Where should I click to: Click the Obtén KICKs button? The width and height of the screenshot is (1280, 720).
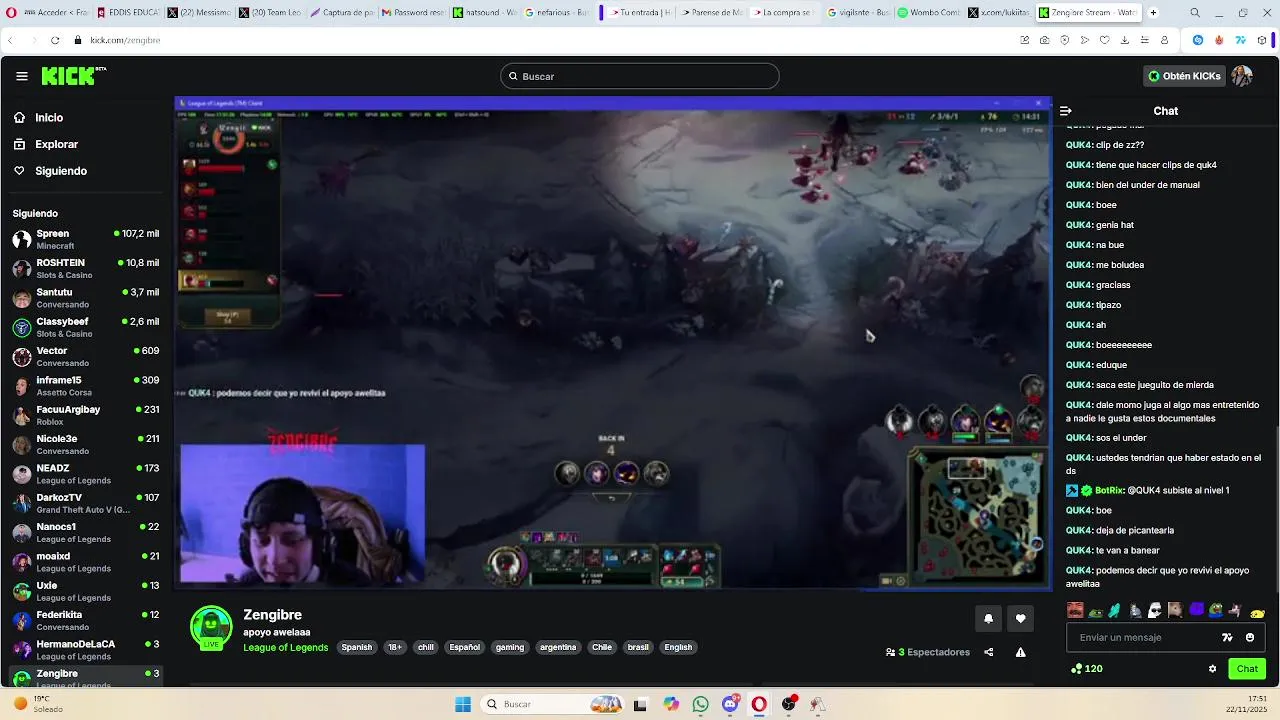[1184, 76]
